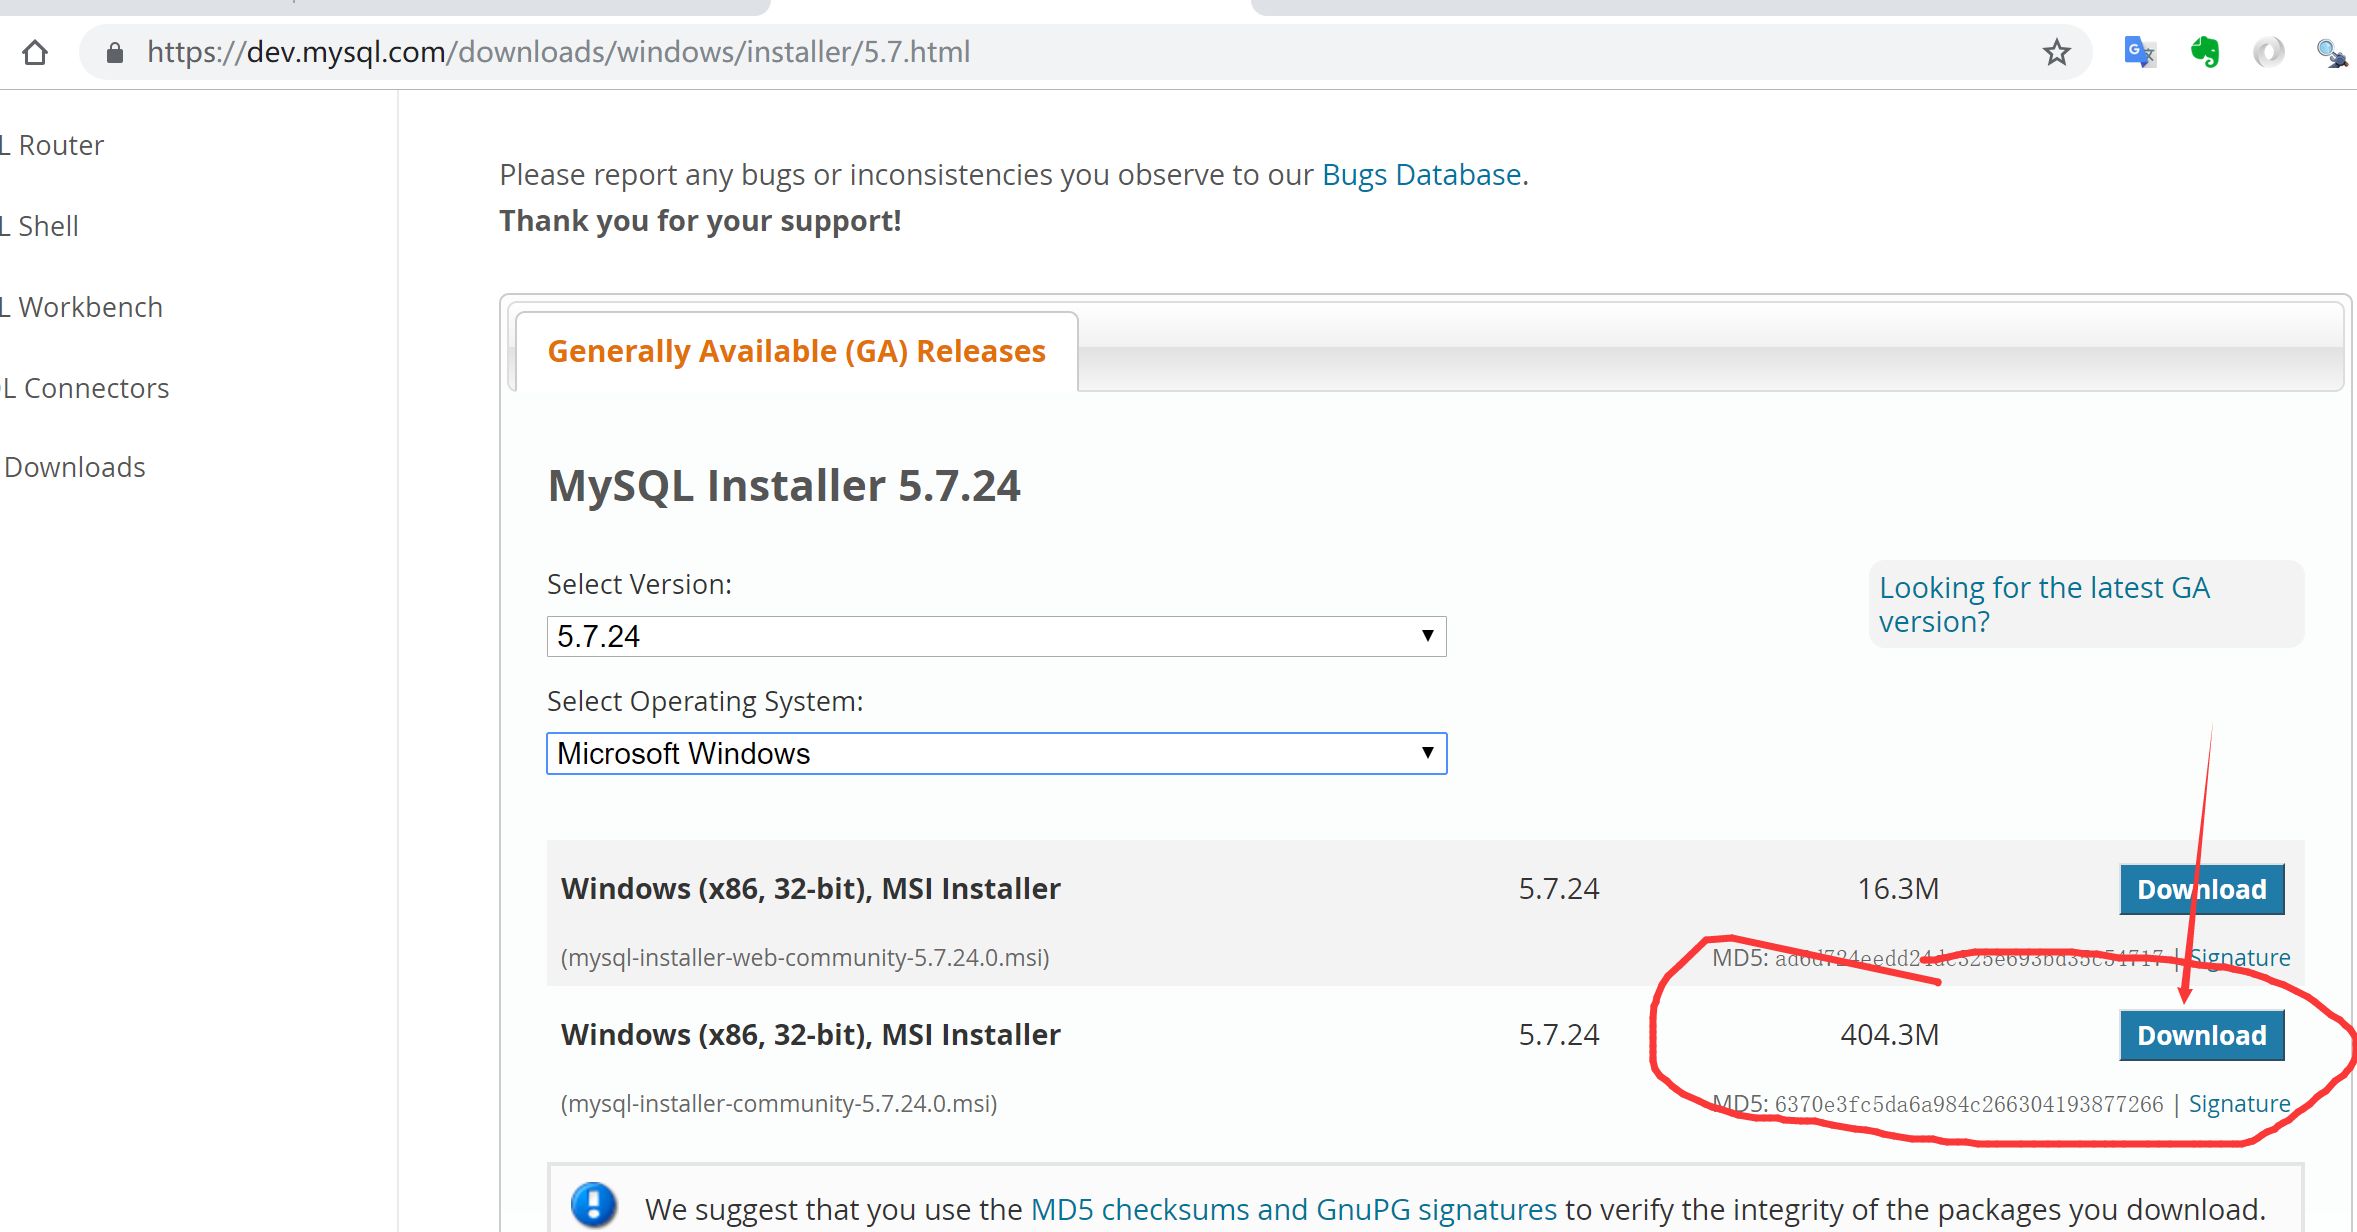Download the 404.3M community MSI installer

point(2201,1035)
